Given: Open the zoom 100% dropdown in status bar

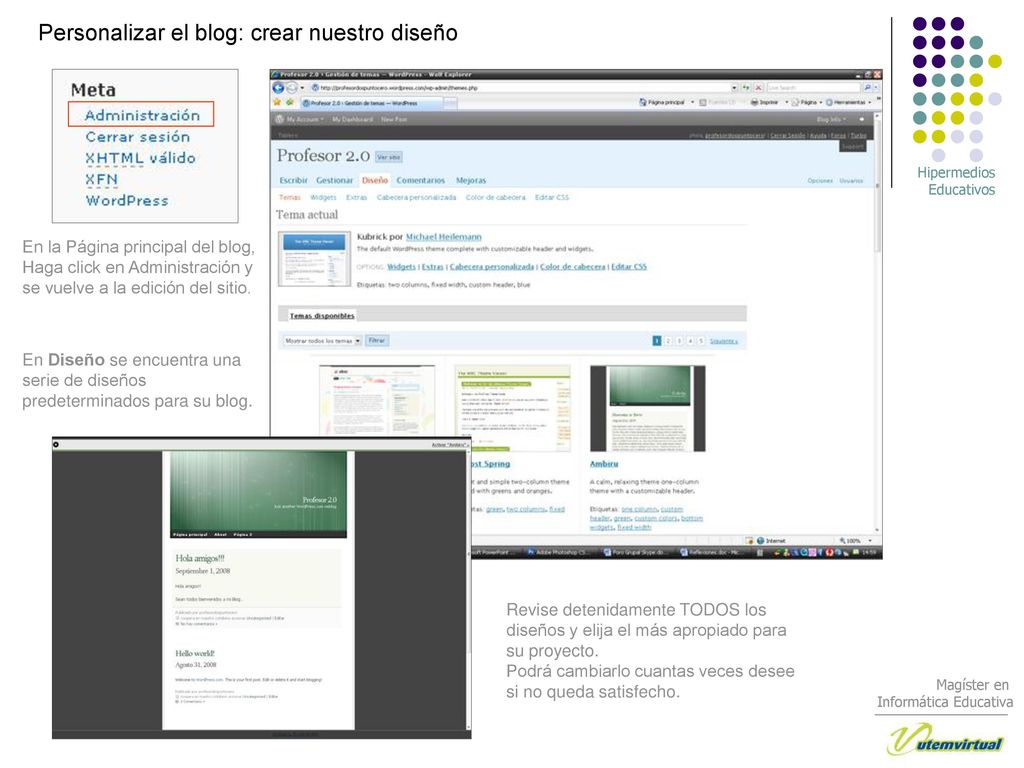Looking at the screenshot, I should [x=870, y=541].
